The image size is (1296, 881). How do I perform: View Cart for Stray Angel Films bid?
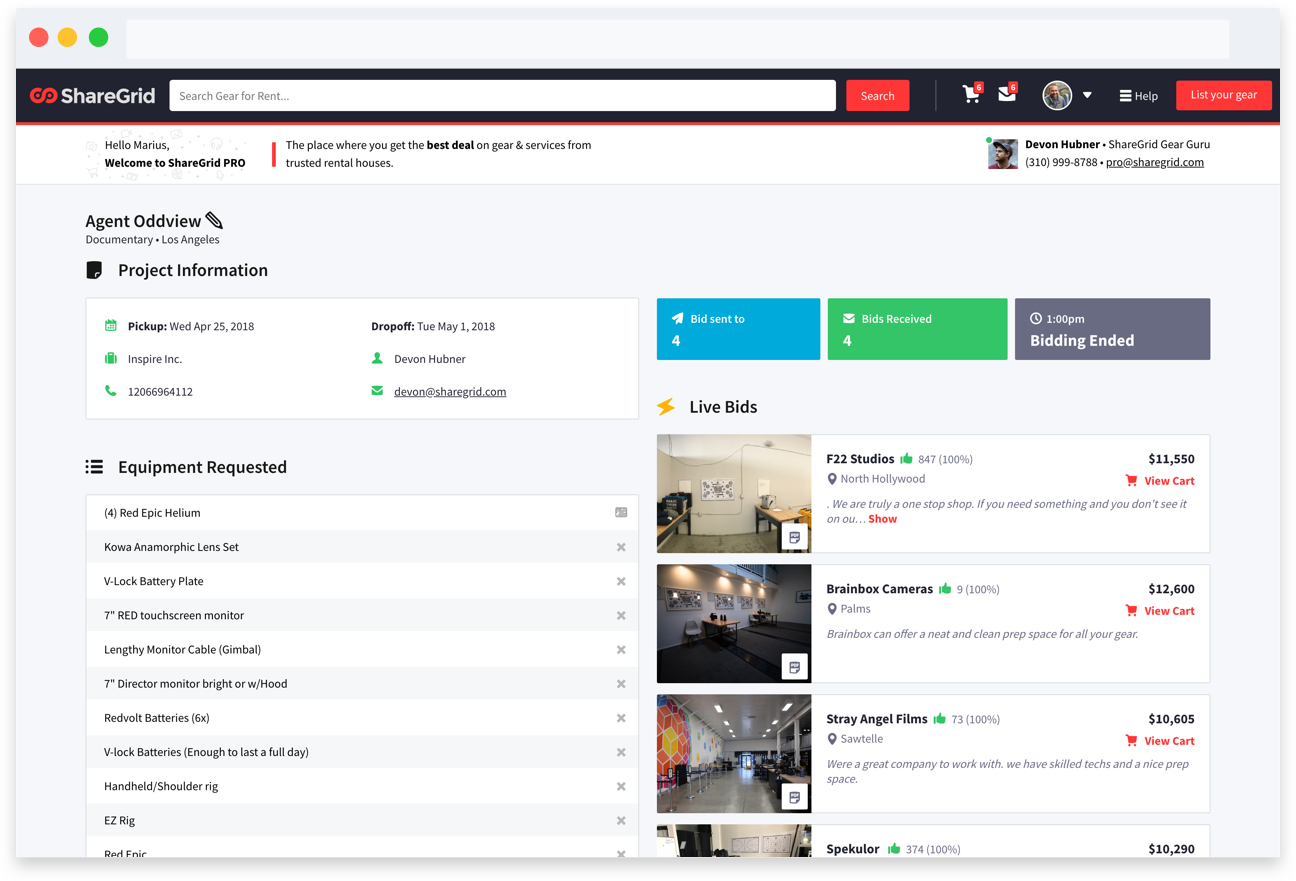(x=1160, y=741)
